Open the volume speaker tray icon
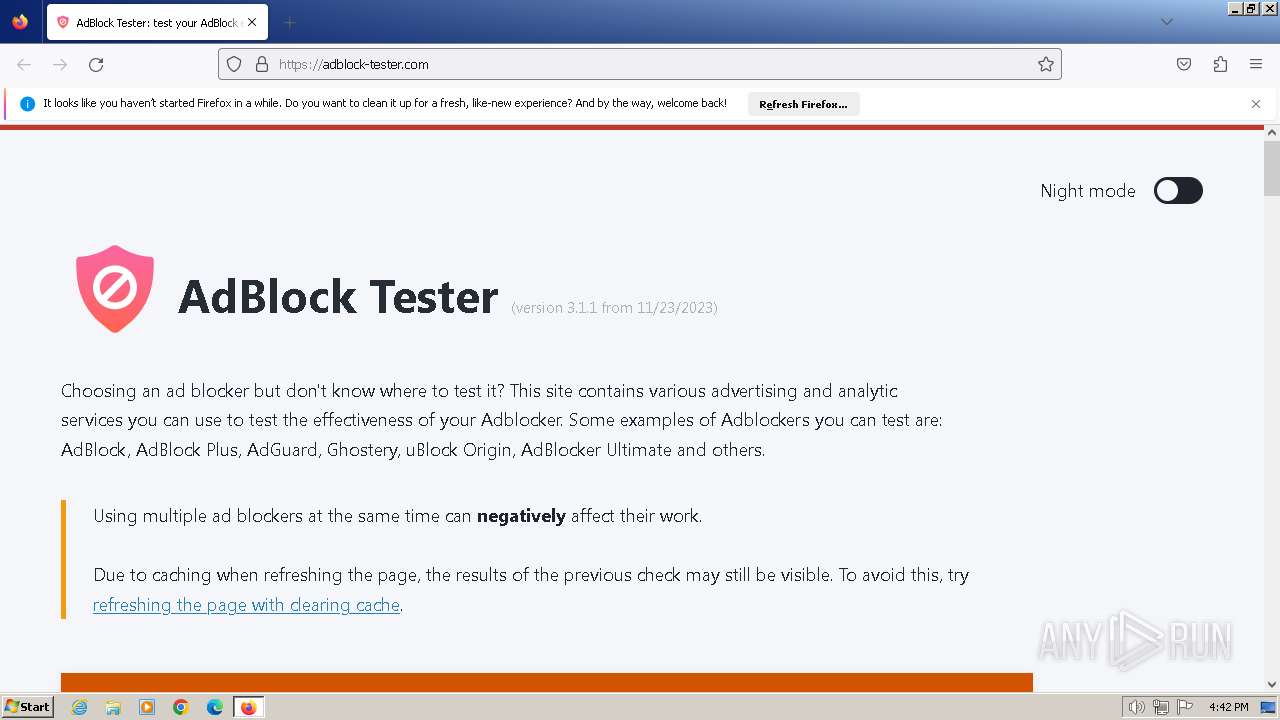The image size is (1280, 720). tap(1136, 707)
